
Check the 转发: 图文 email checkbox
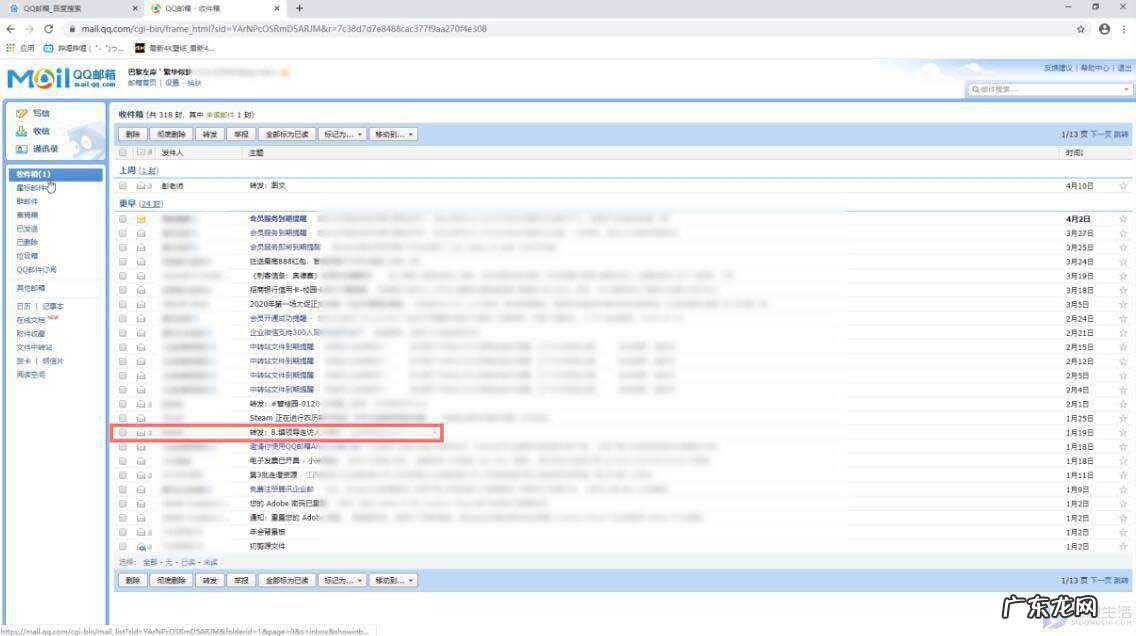click(x=123, y=186)
